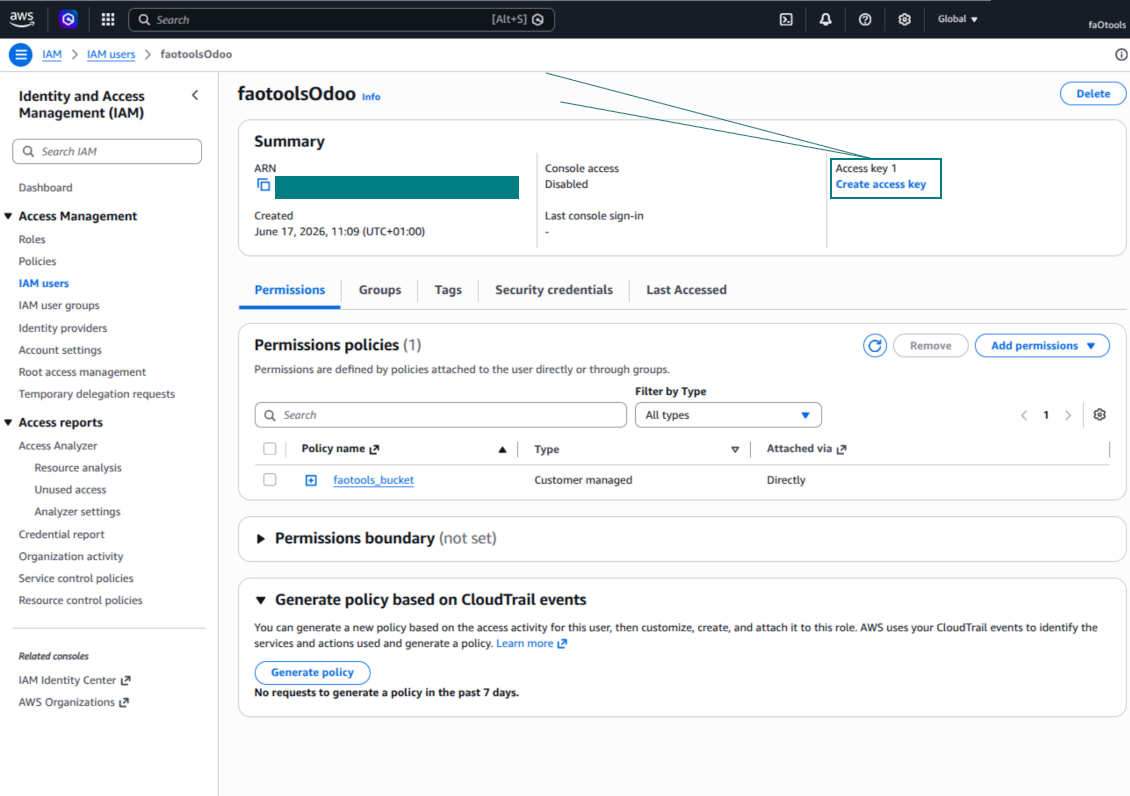This screenshot has height=796, width=1130.
Task: Focus the top AWS Search bar
Action: (341, 19)
